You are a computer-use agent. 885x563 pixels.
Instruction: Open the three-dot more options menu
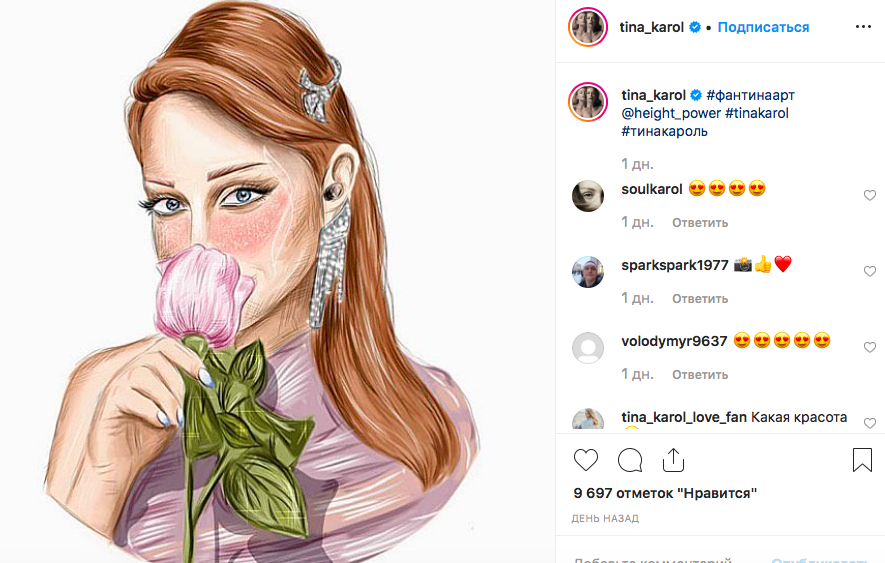coord(864,28)
